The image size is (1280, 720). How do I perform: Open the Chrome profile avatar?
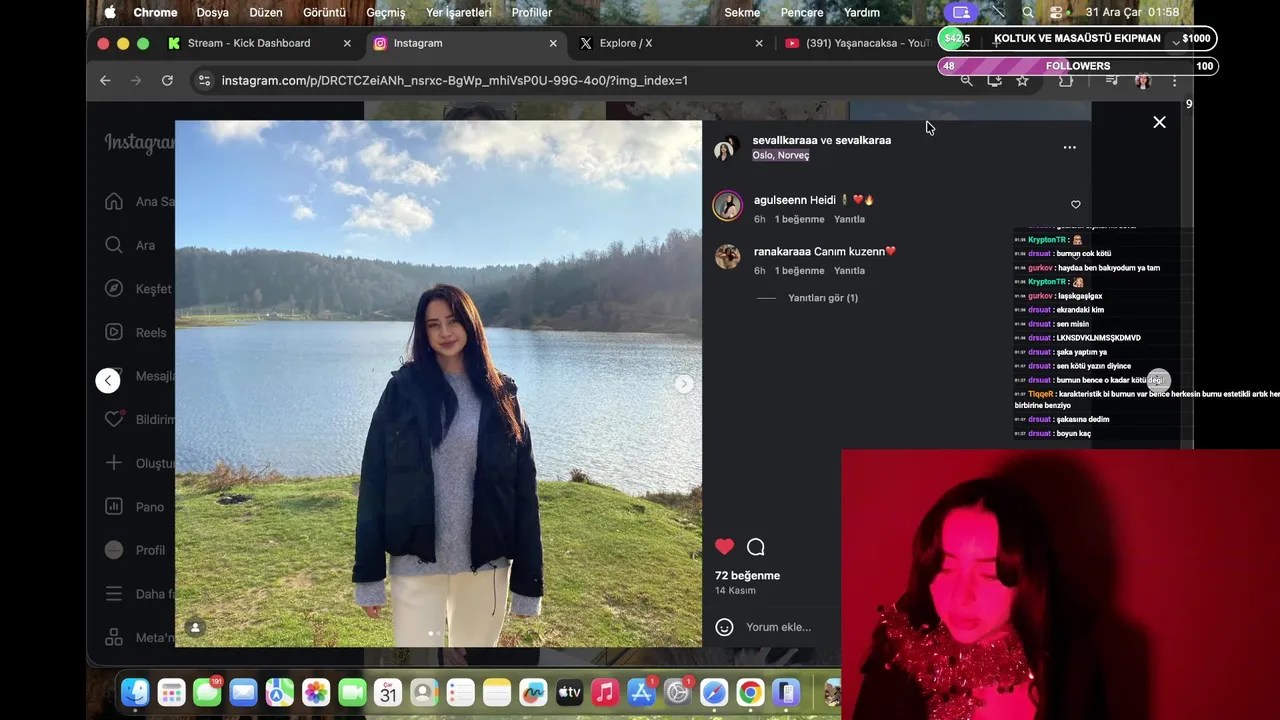(x=1143, y=80)
